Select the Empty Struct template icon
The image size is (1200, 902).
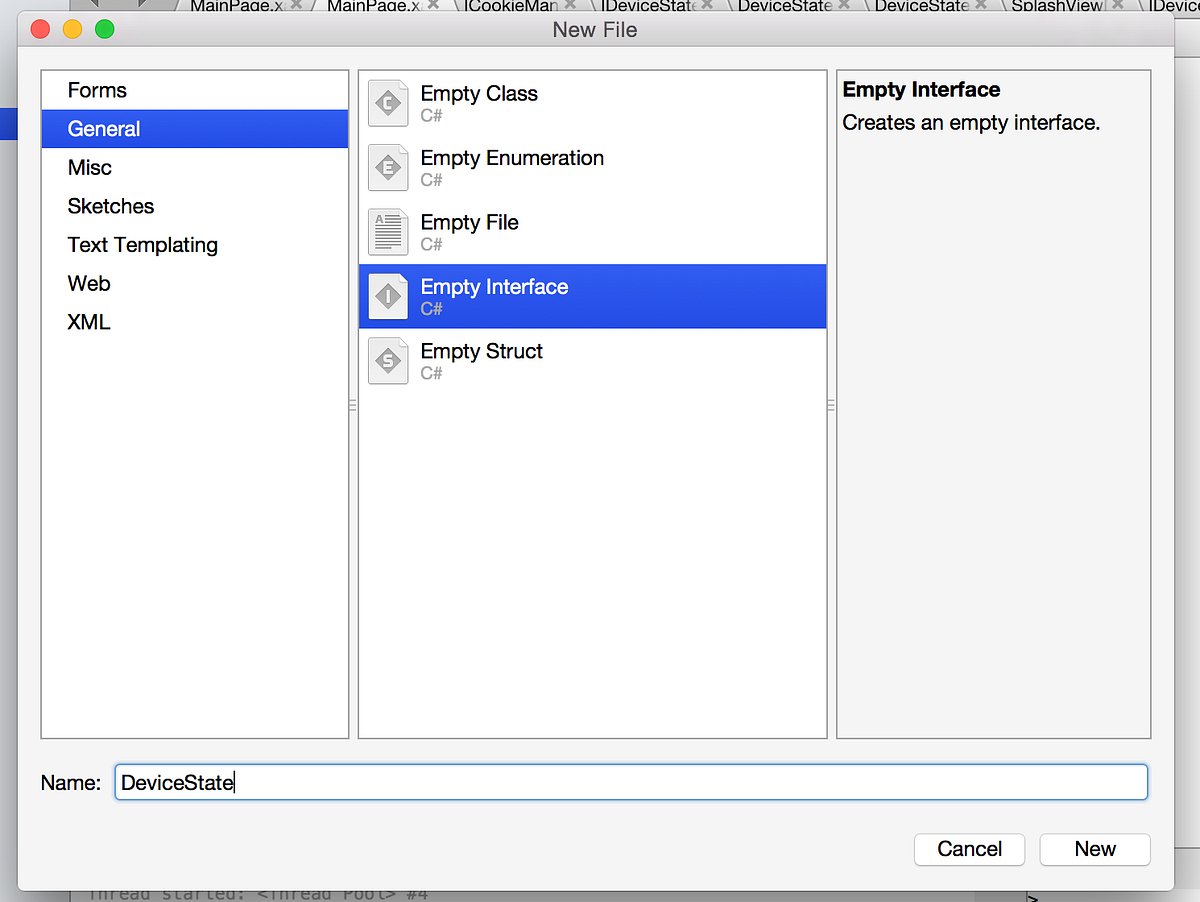coord(388,361)
